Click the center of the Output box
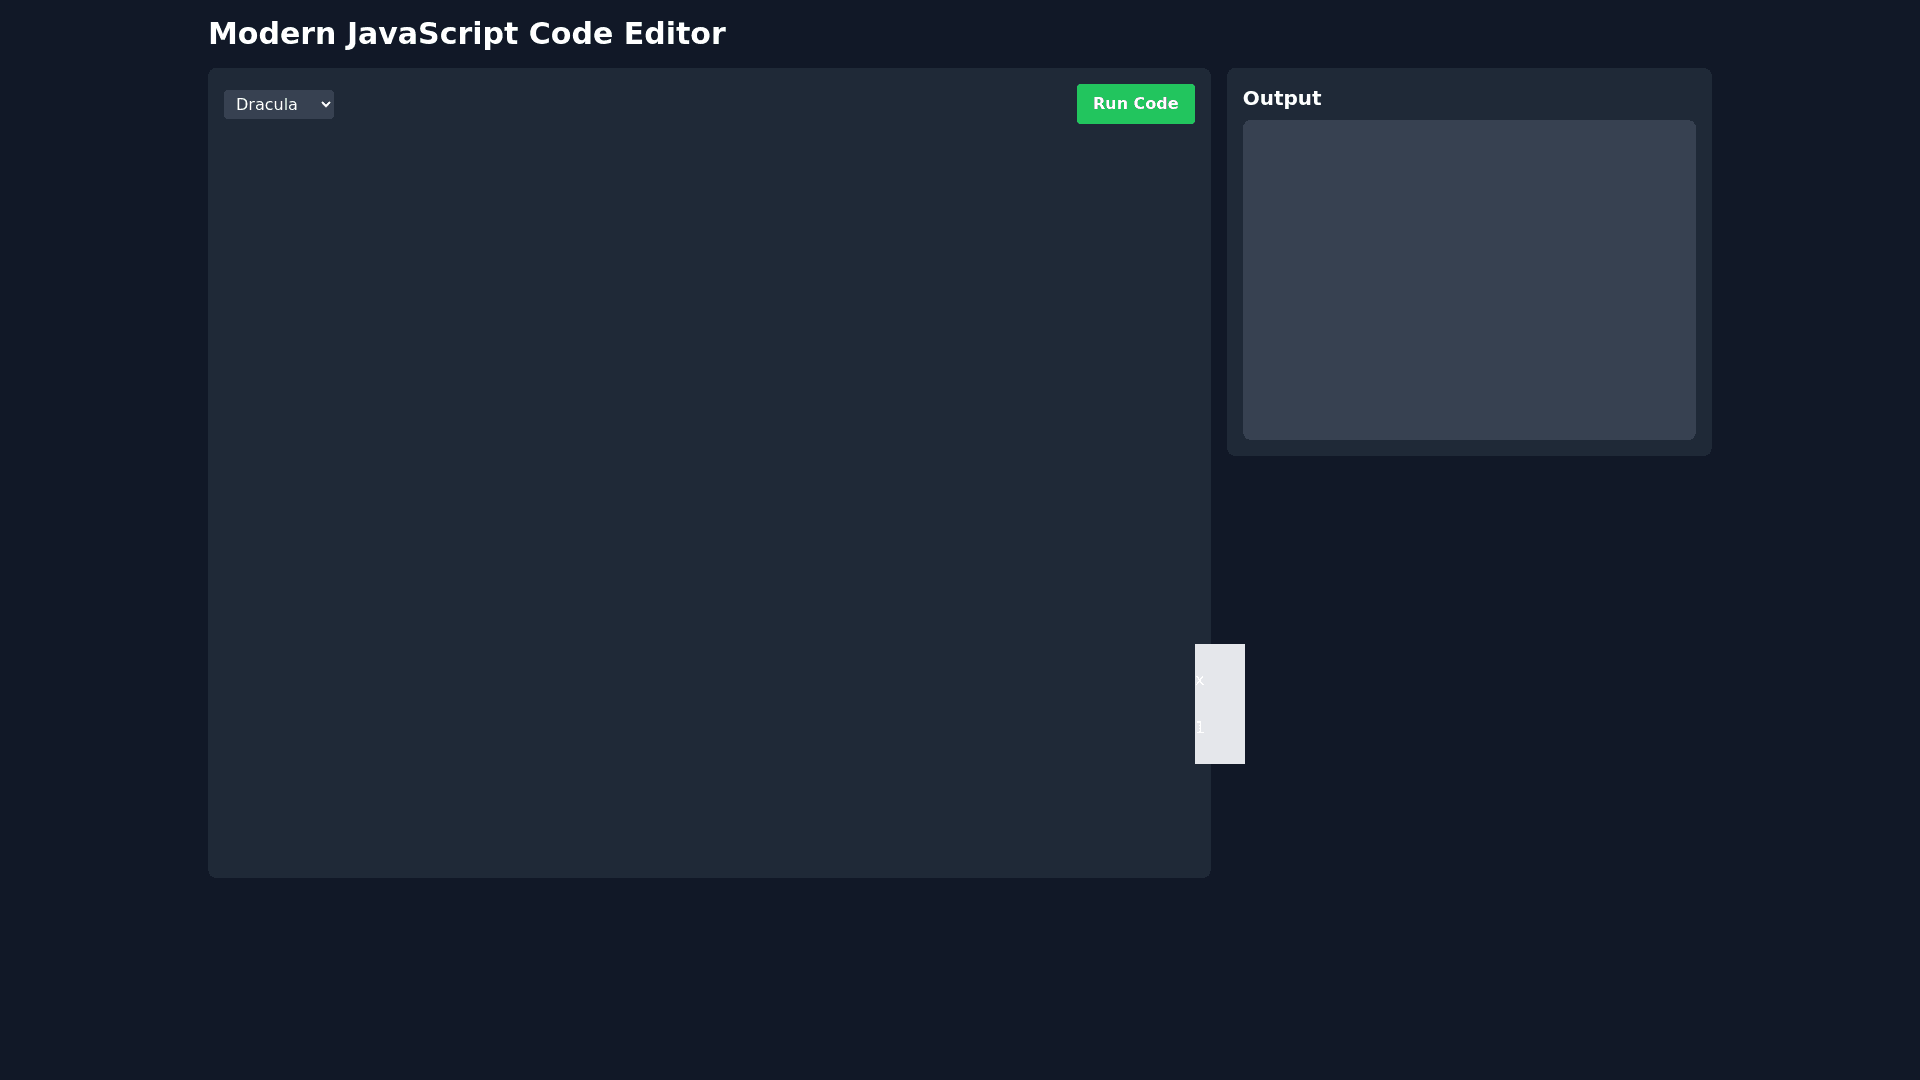Viewport: 1920px width, 1080px height. pos(1468,280)
